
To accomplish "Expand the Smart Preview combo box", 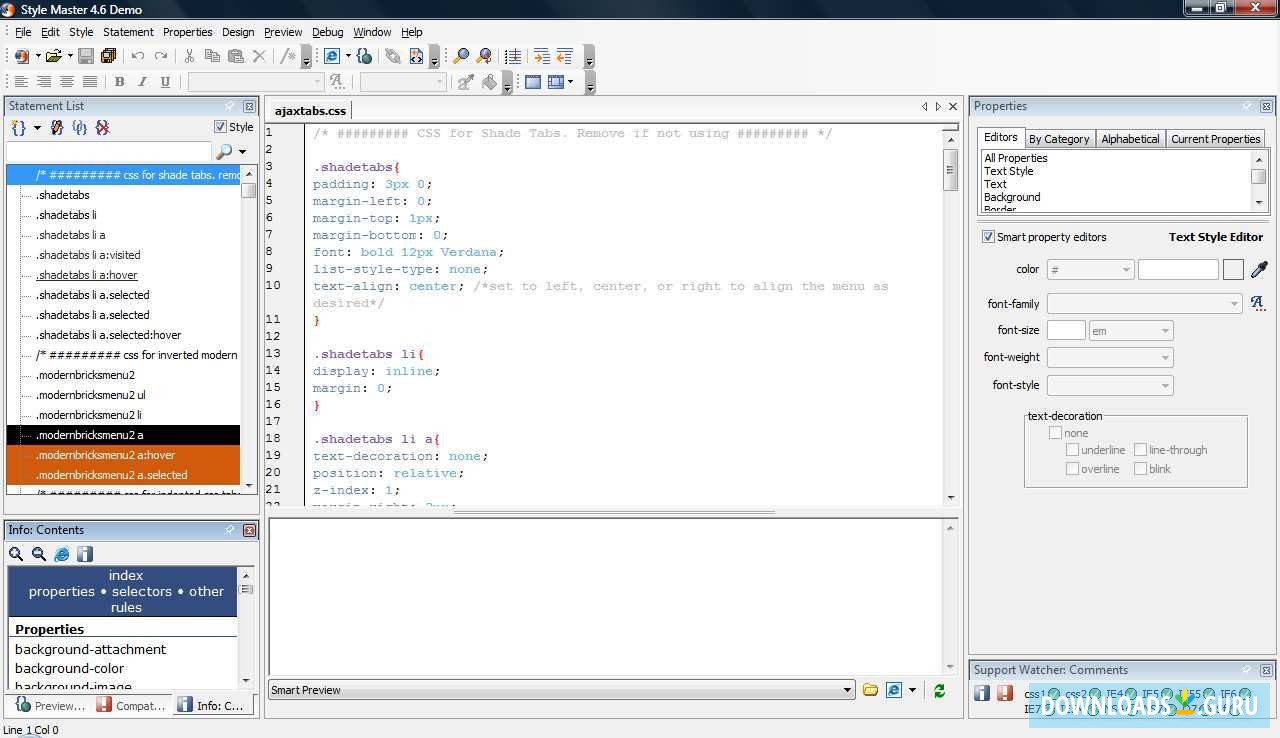I will coord(847,690).
